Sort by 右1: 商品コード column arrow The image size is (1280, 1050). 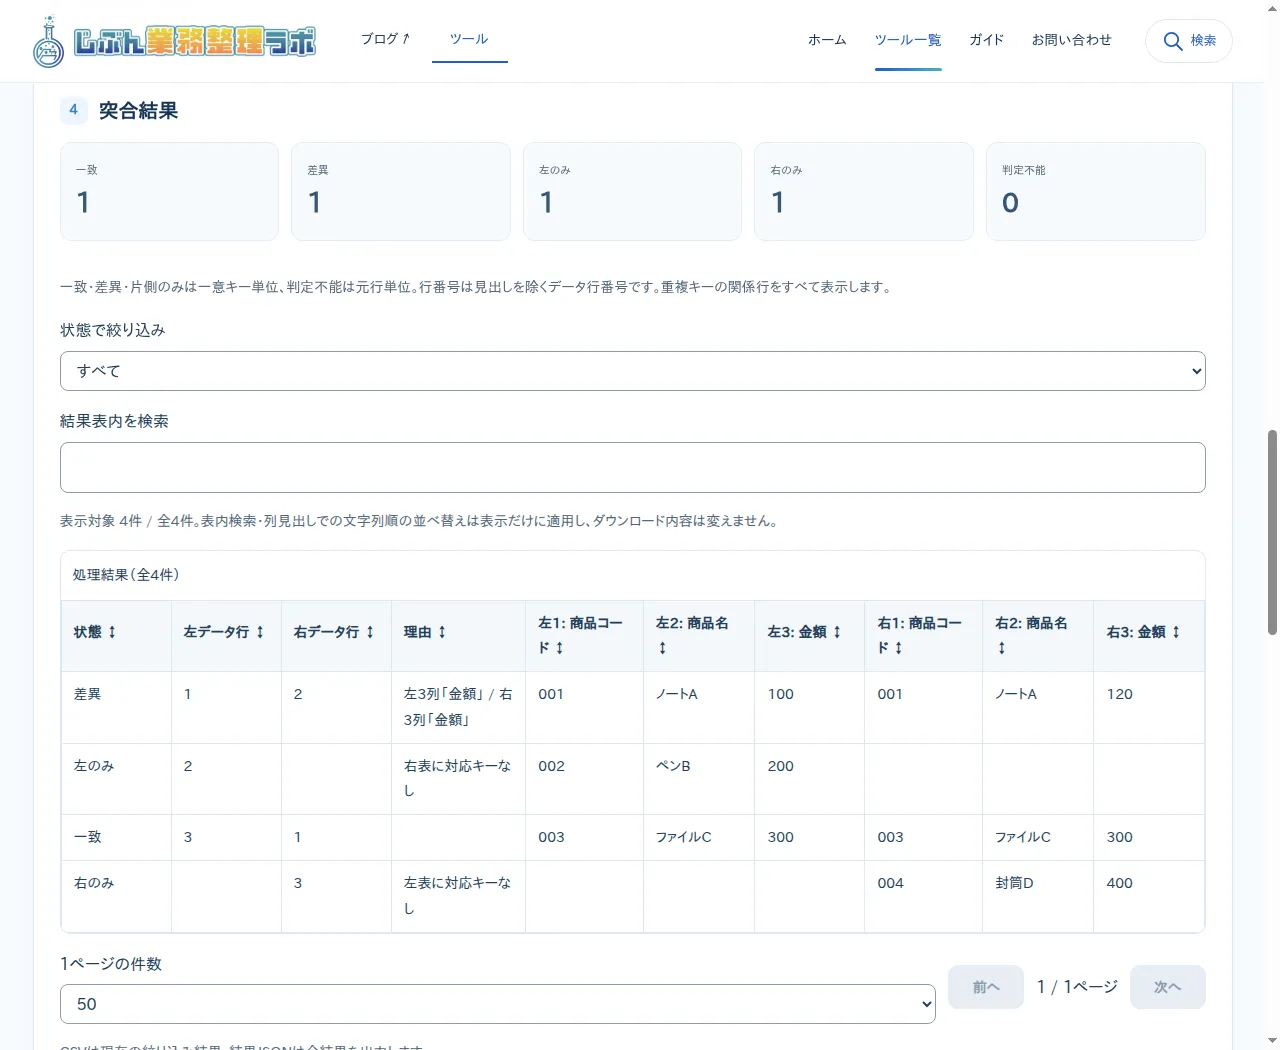(899, 648)
